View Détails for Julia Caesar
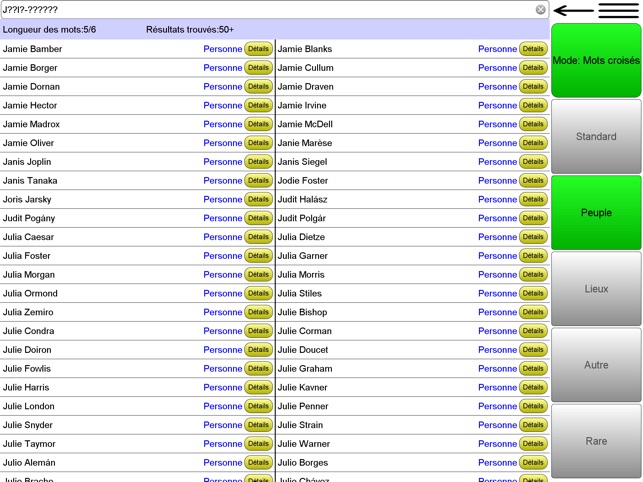The height and width of the screenshot is (482, 643). tap(258, 237)
